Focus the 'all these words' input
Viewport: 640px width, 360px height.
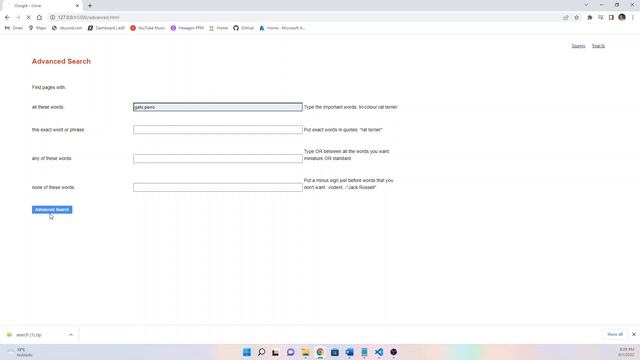point(218,107)
